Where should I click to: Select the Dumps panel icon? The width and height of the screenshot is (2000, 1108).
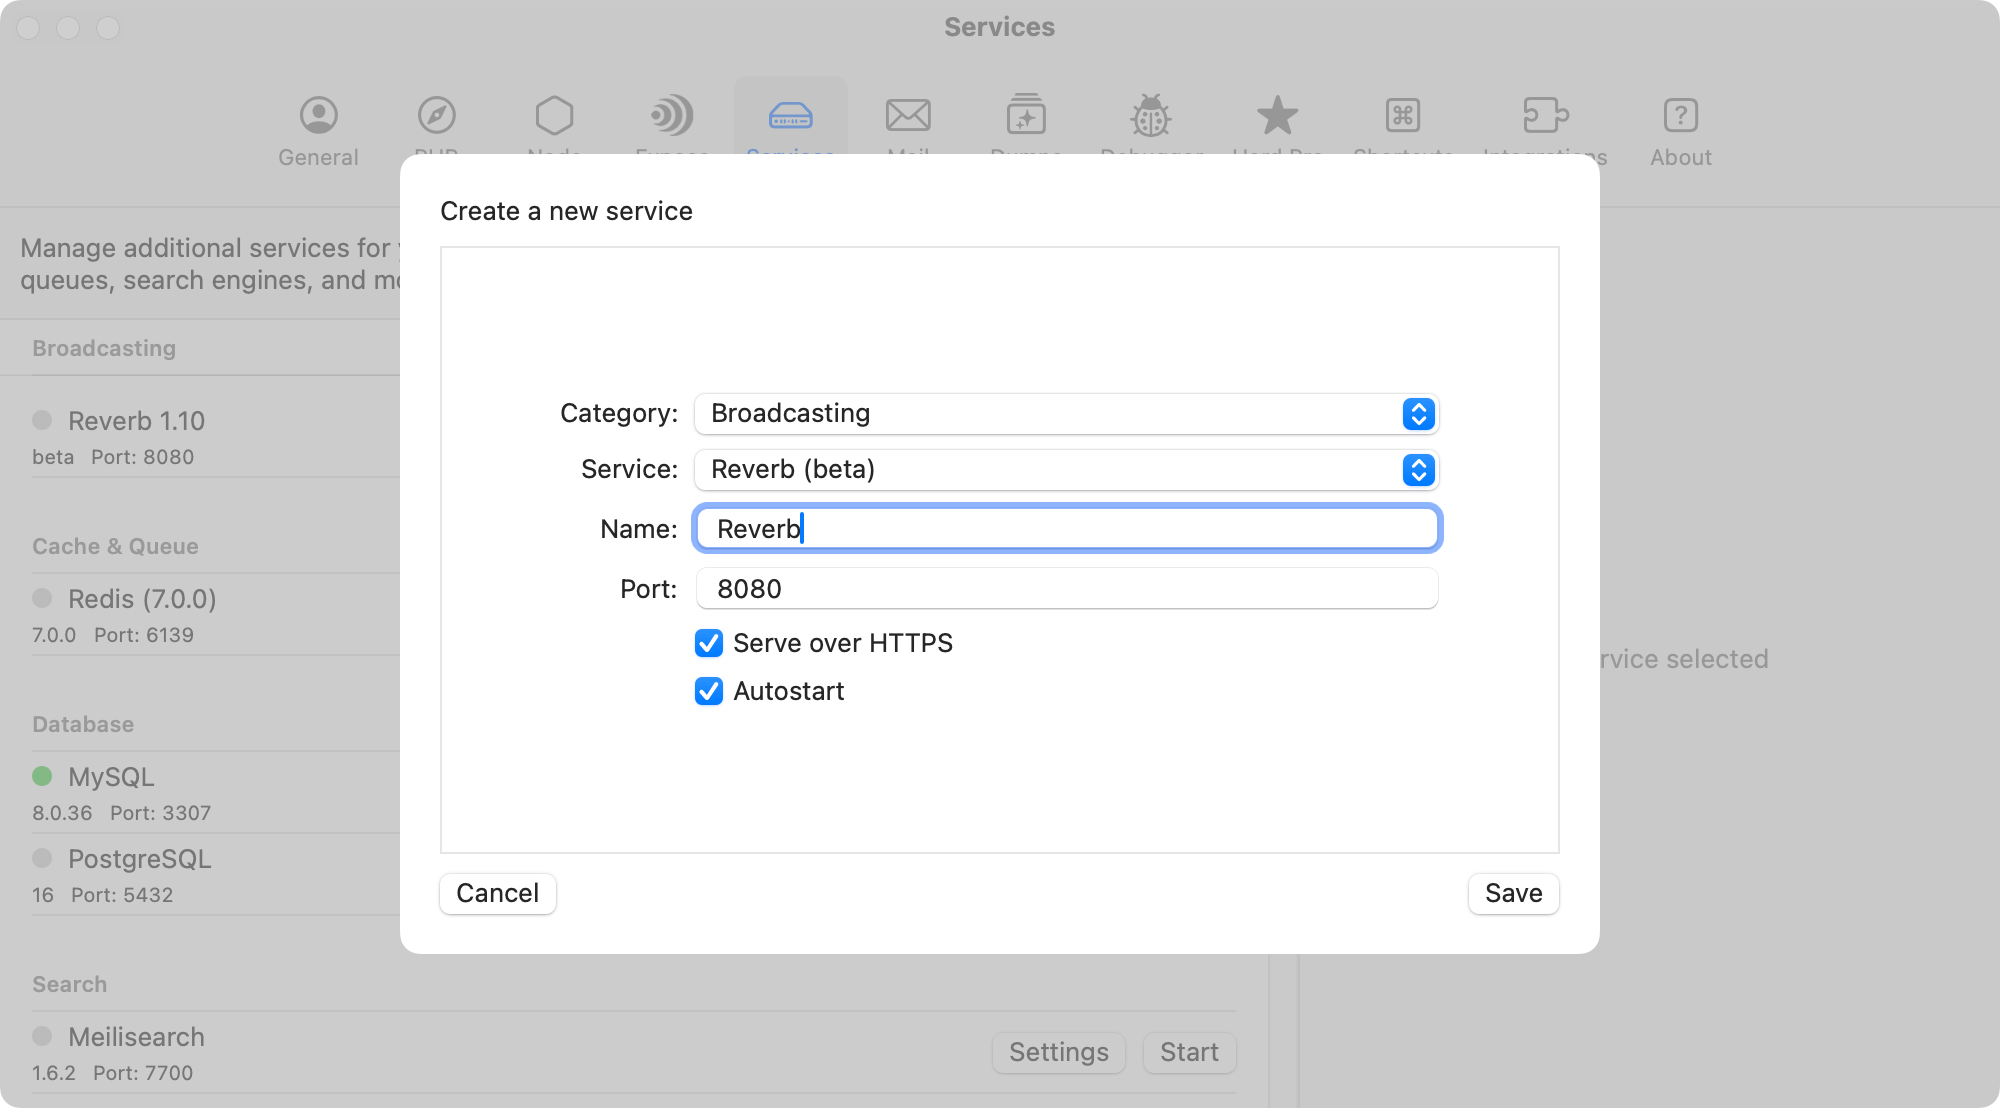1026,115
